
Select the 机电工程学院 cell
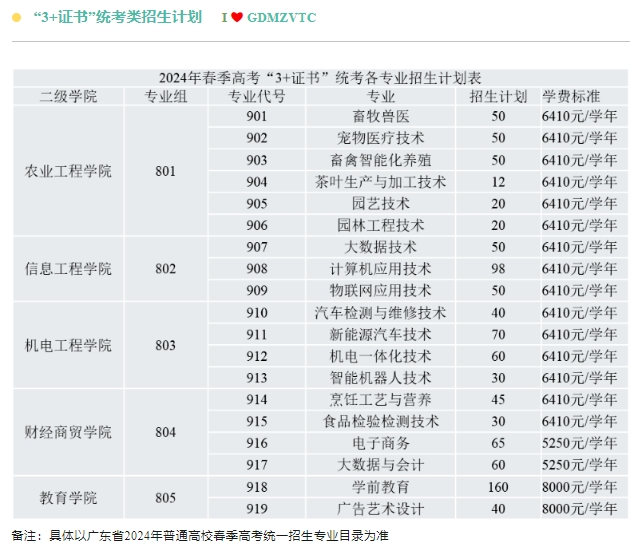coord(68,345)
